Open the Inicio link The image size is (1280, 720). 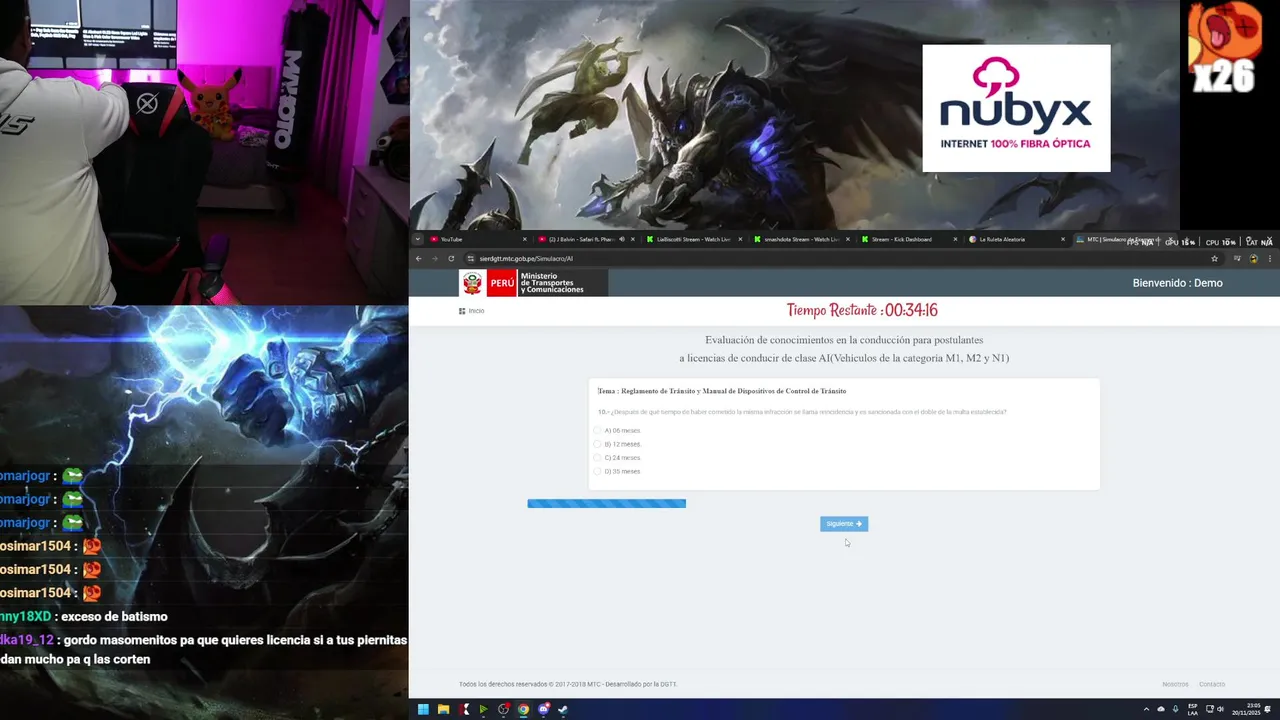click(x=472, y=311)
